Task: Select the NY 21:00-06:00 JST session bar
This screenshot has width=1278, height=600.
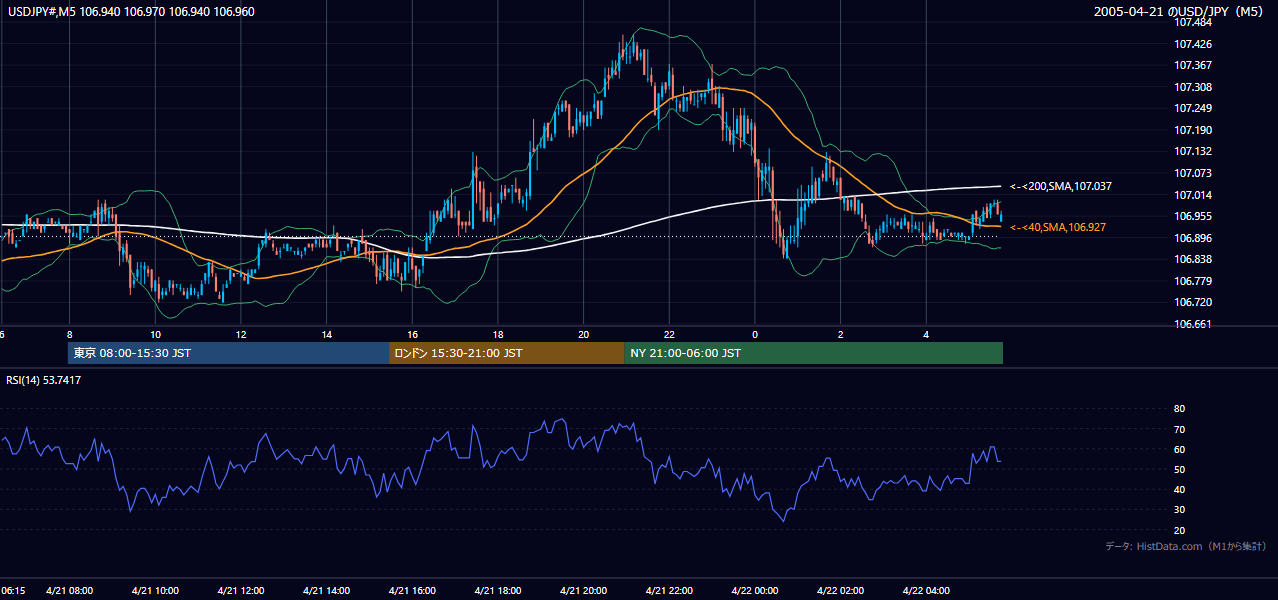Action: tap(813, 353)
